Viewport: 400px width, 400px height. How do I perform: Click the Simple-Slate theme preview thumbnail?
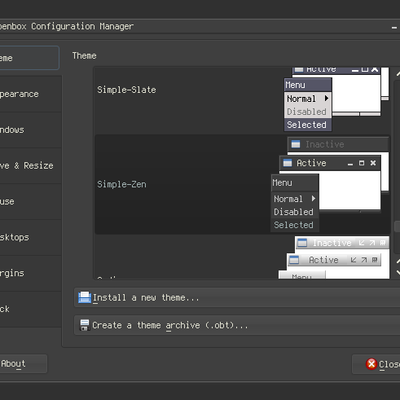pyautogui.click(x=336, y=99)
